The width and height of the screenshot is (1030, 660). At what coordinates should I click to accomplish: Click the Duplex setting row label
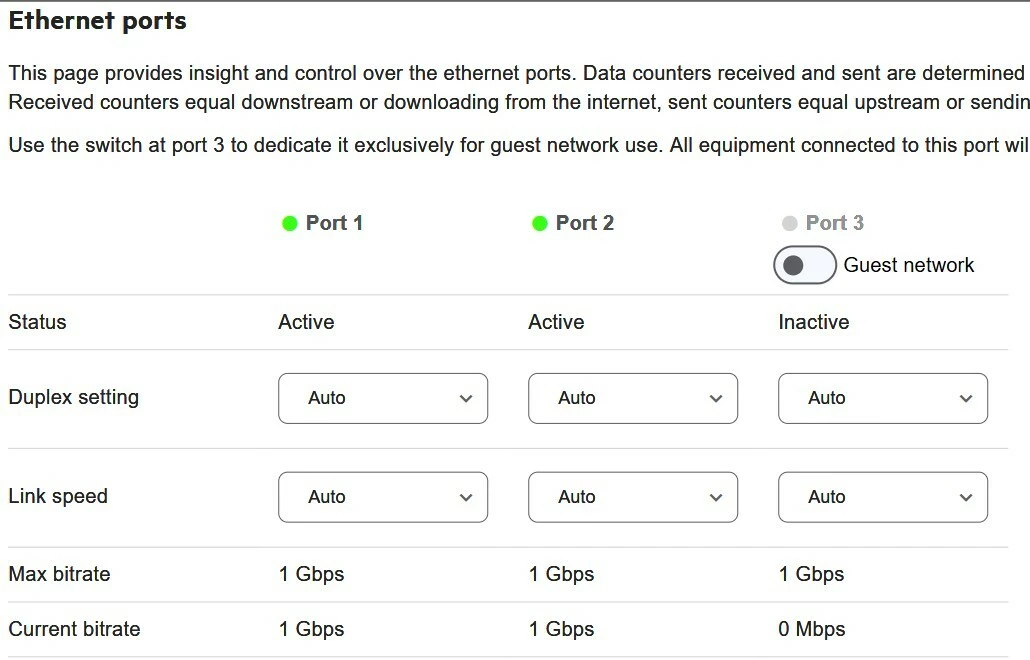point(74,397)
